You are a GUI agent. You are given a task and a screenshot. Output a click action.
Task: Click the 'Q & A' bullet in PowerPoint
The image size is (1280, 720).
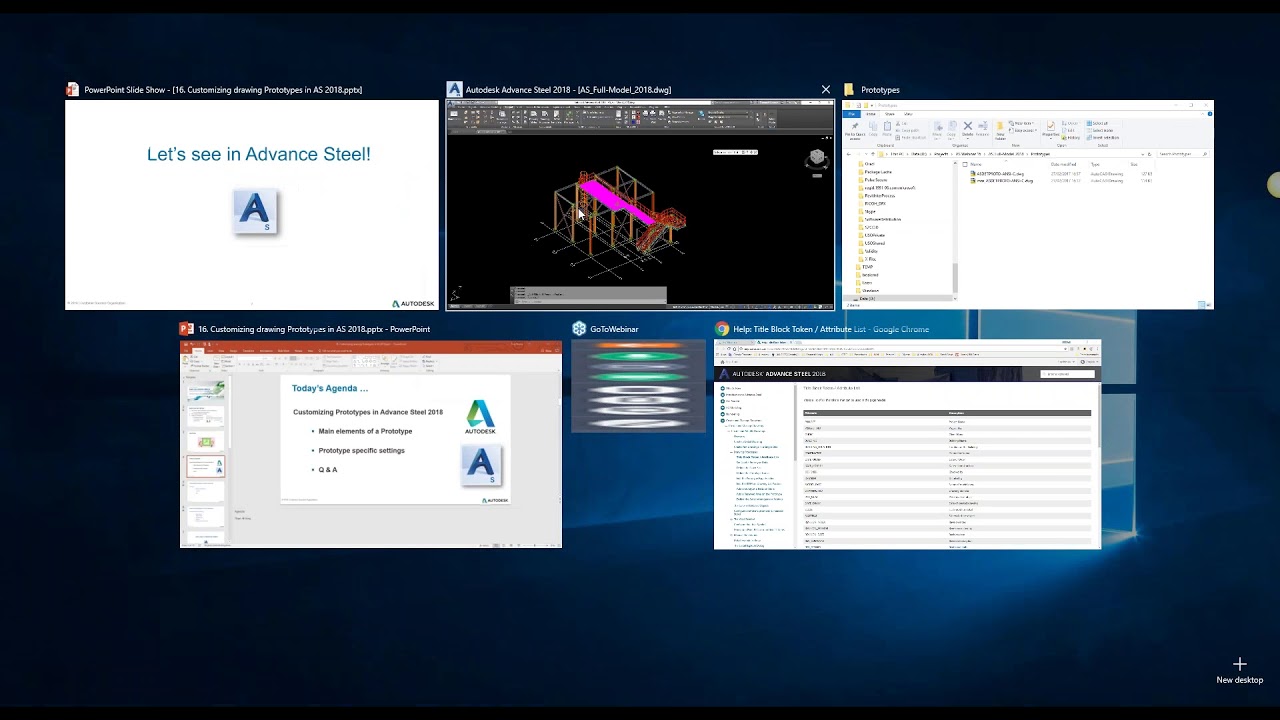point(328,469)
